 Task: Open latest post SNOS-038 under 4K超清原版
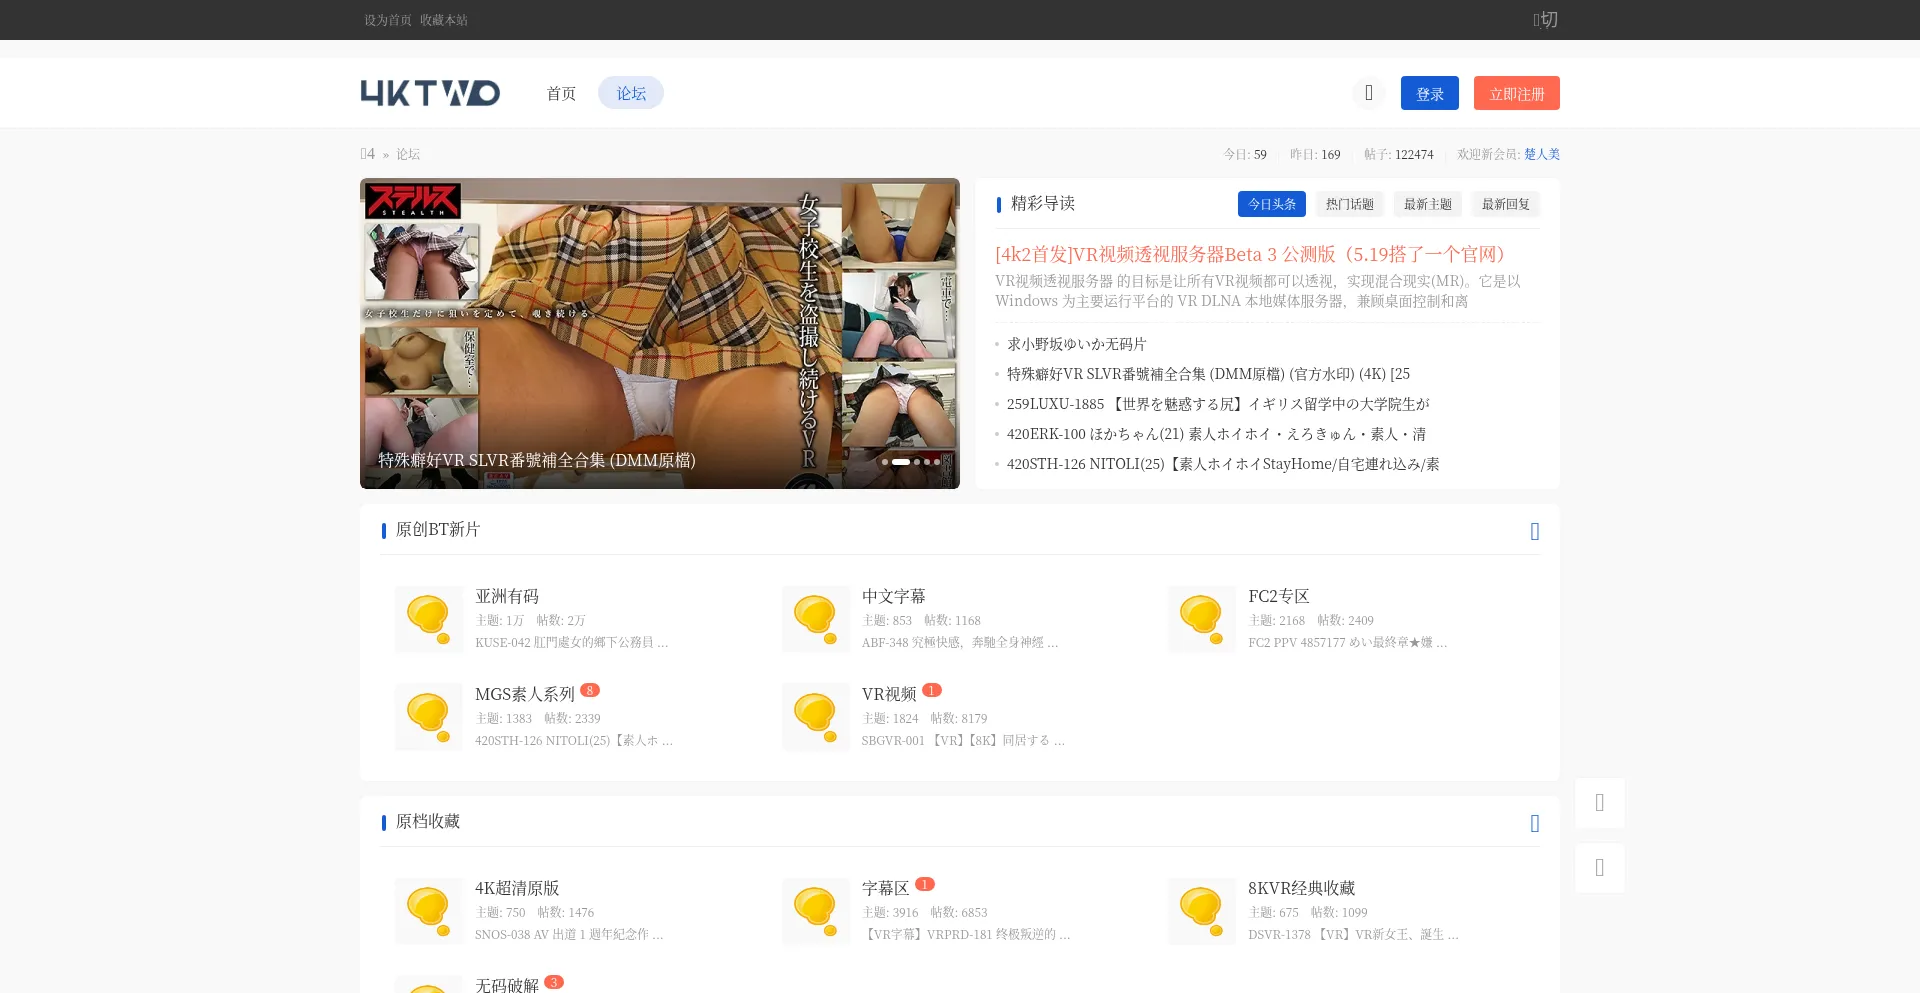[569, 934]
